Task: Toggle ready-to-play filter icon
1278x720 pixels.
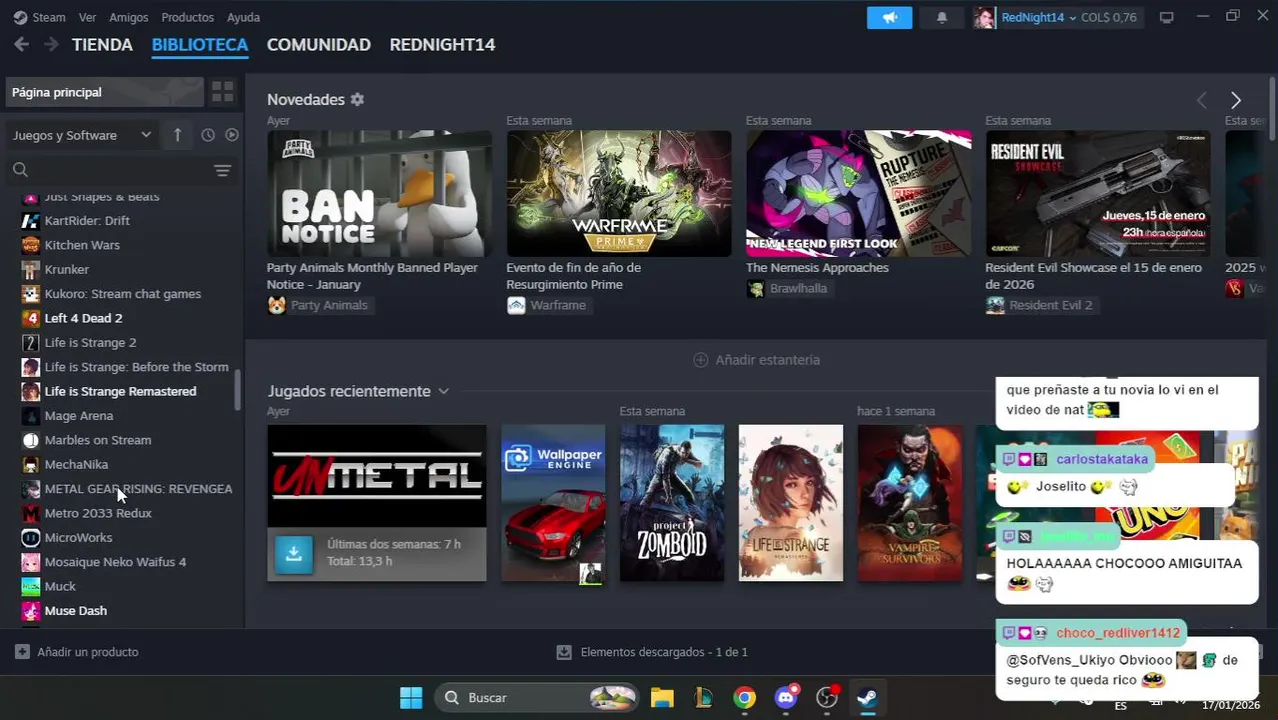Action: [232, 135]
